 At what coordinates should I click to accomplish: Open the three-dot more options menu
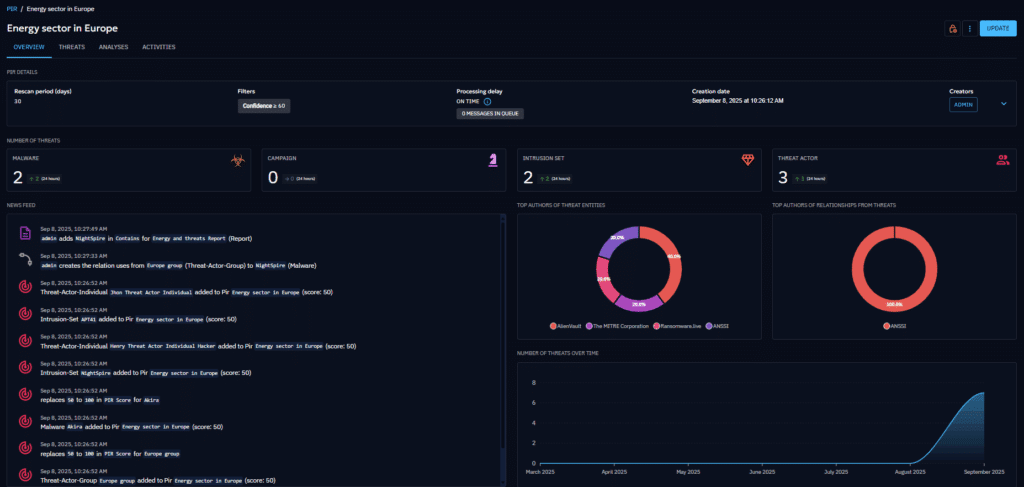tap(969, 28)
